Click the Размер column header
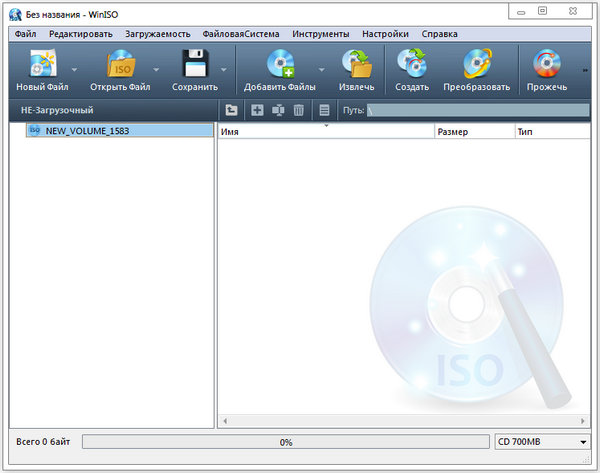 (x=472, y=132)
